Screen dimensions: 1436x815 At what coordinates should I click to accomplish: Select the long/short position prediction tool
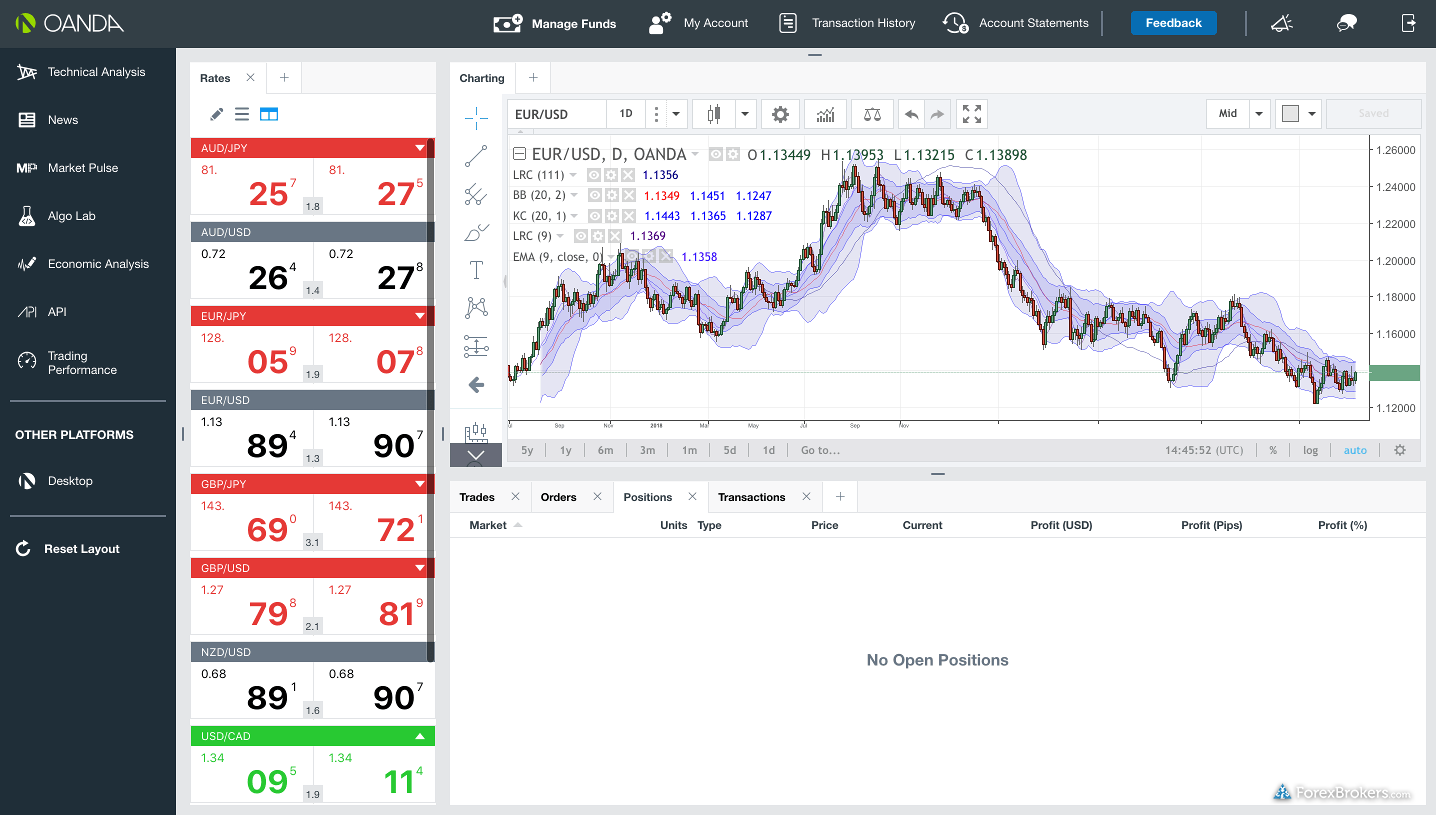(x=476, y=346)
